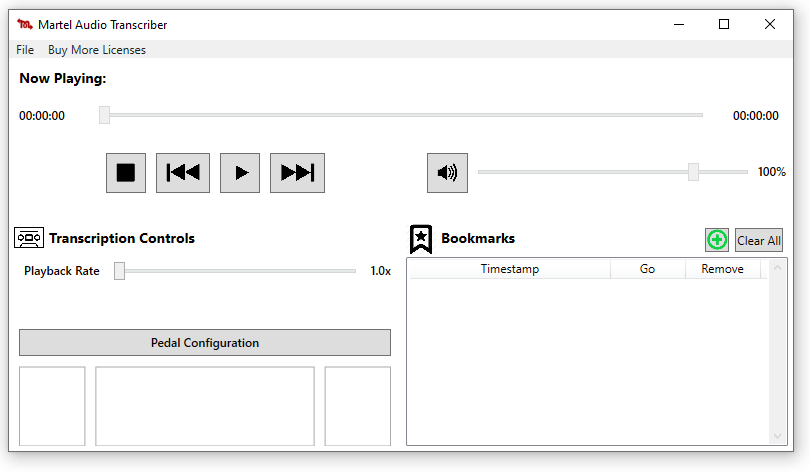The image size is (810, 473).
Task: Skip back with the rewind button
Action: point(183,173)
